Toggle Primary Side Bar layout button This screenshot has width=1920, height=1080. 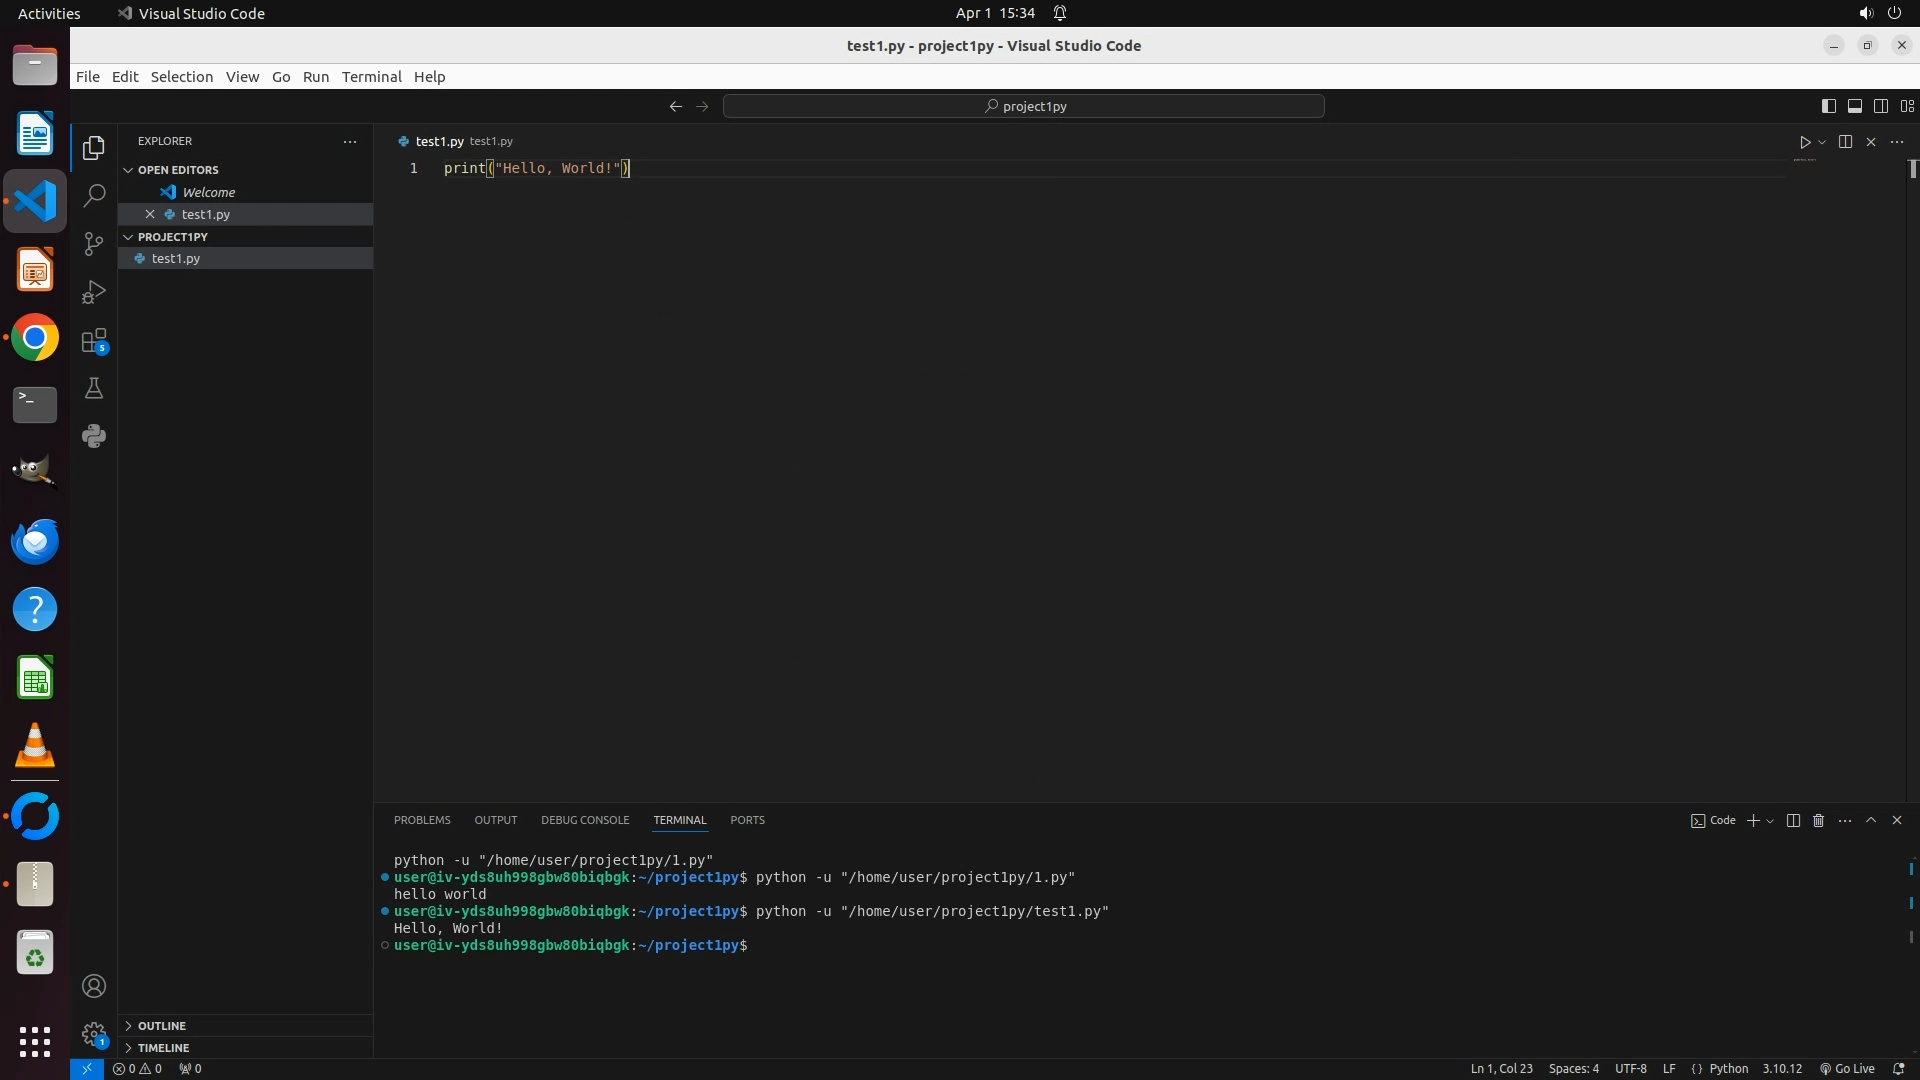point(1828,106)
